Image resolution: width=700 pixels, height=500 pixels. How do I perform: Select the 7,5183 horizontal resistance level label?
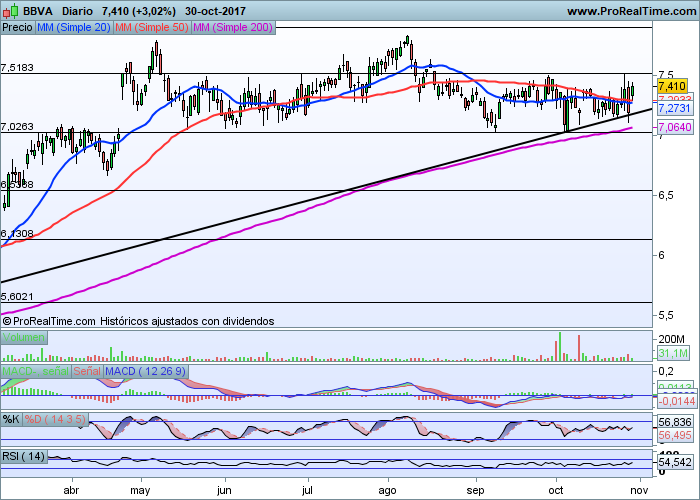pyautogui.click(x=18, y=68)
